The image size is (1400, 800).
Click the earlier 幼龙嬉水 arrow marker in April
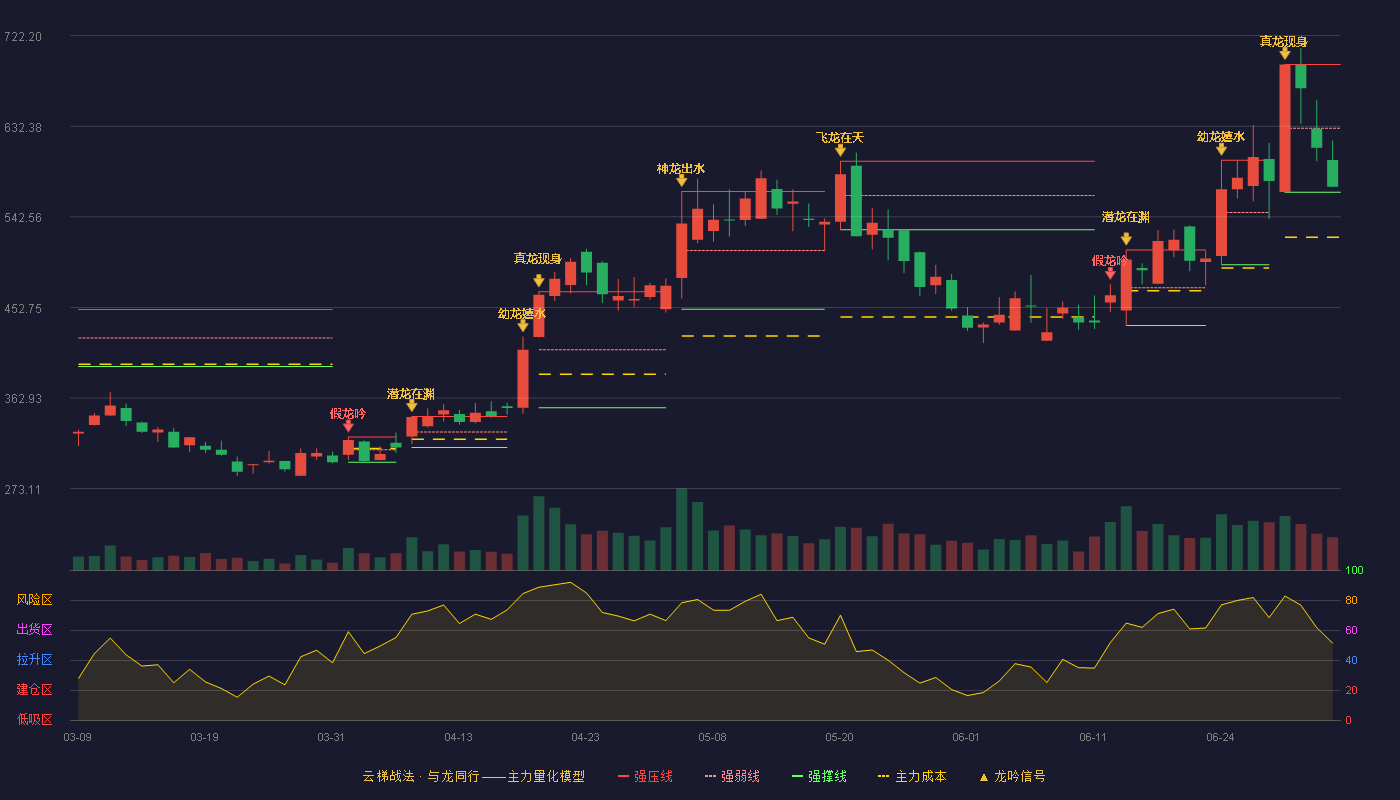(522, 326)
